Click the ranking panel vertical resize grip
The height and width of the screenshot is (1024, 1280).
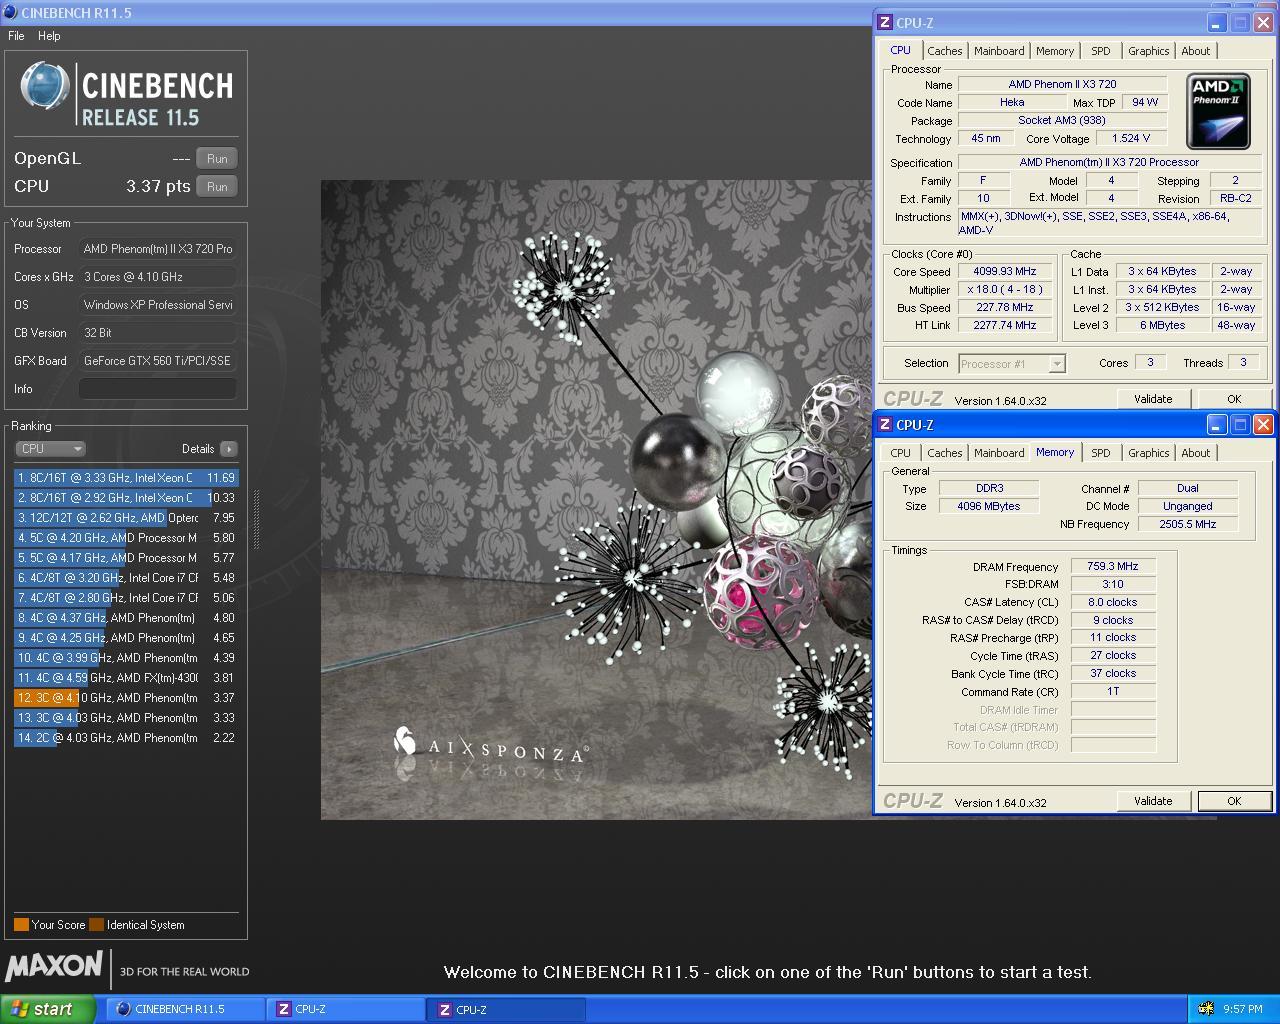coord(256,519)
